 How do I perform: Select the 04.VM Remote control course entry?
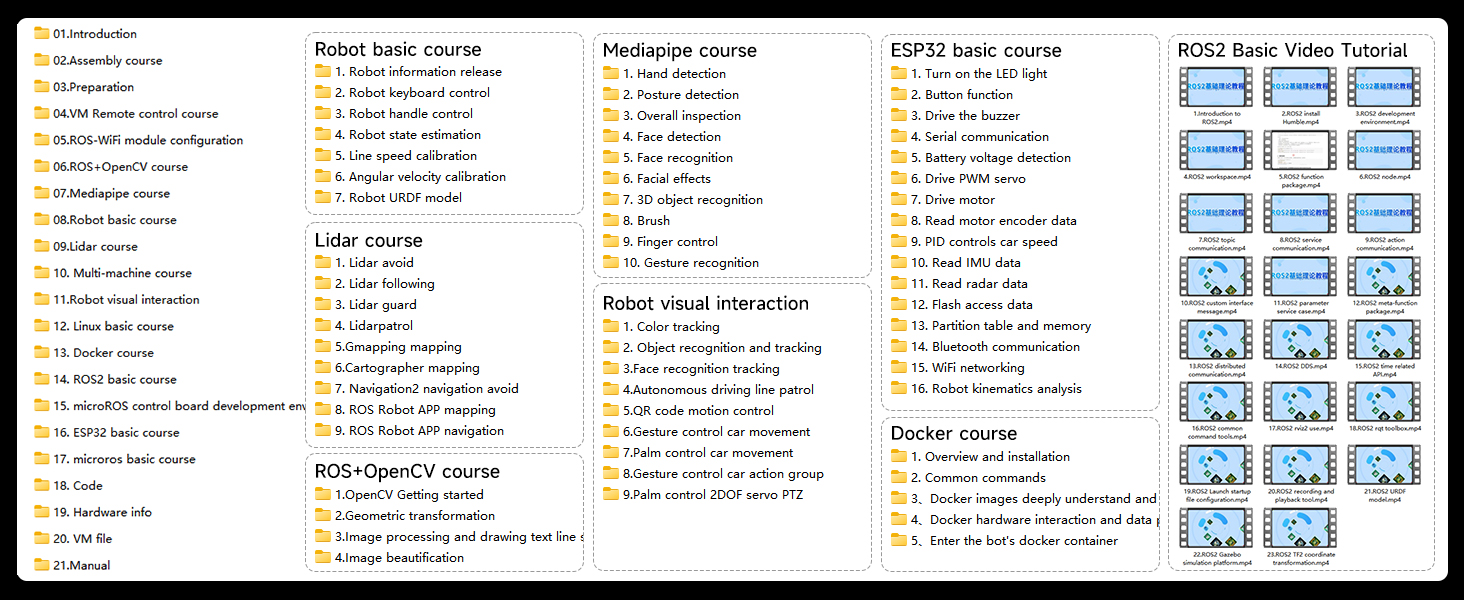pos(136,113)
